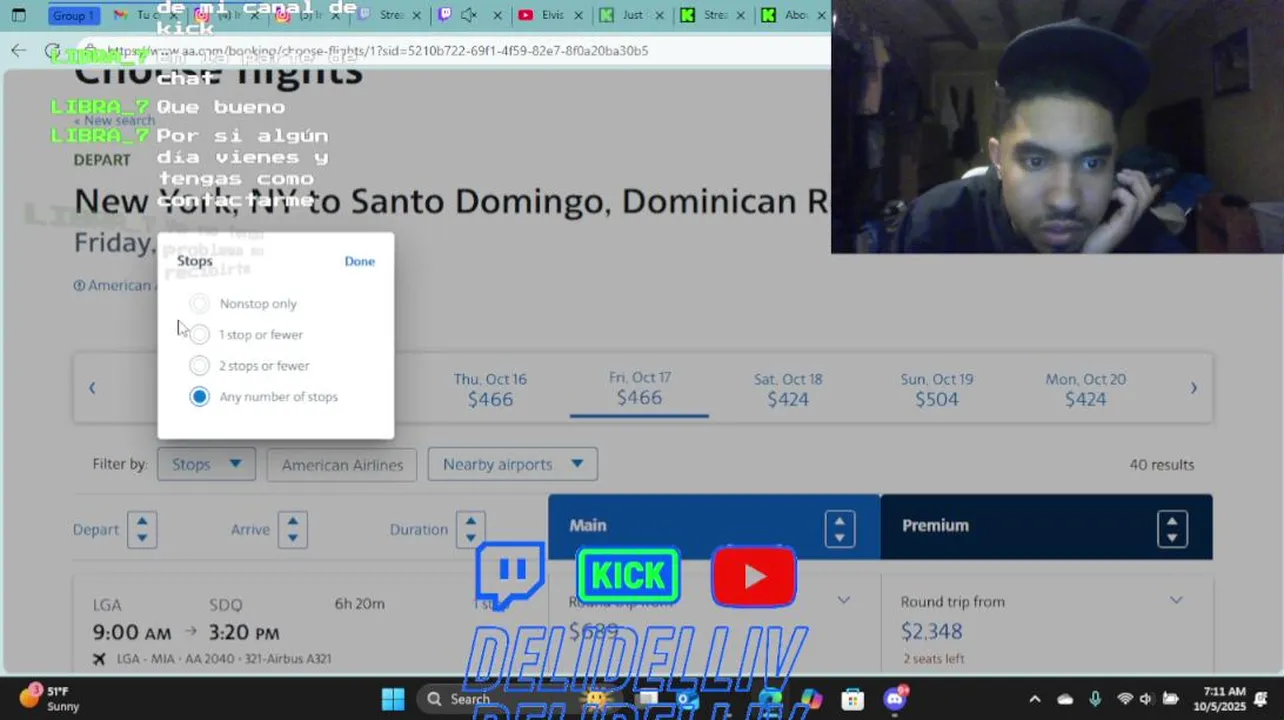1284x720 pixels.
Task: Select the 'Nonstop only' radio option
Action: coord(200,303)
